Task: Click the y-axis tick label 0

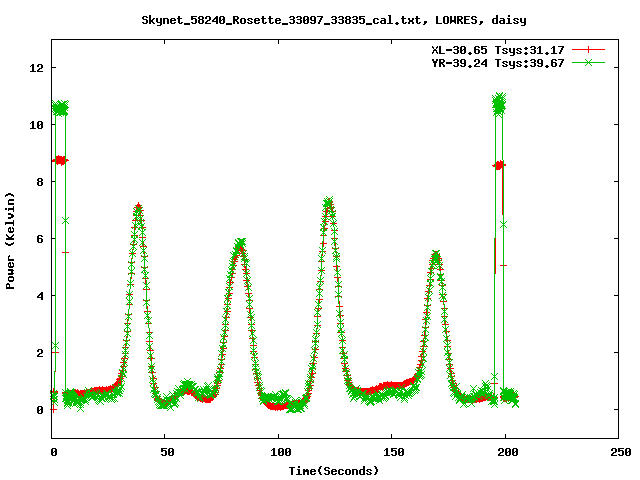Action: (x=40, y=410)
